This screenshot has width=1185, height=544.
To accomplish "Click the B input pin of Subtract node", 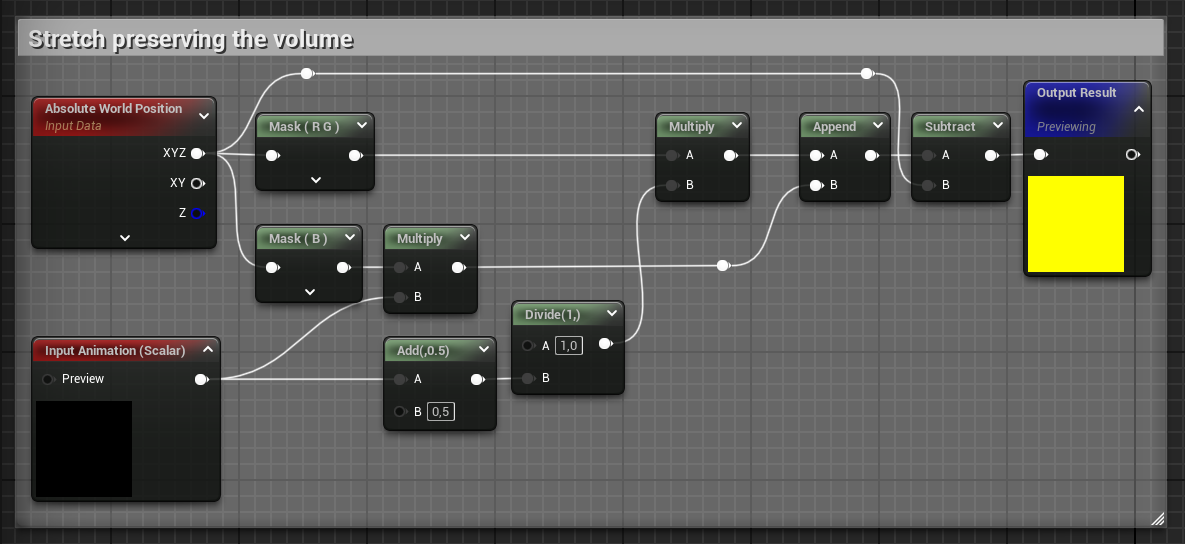I will point(928,185).
